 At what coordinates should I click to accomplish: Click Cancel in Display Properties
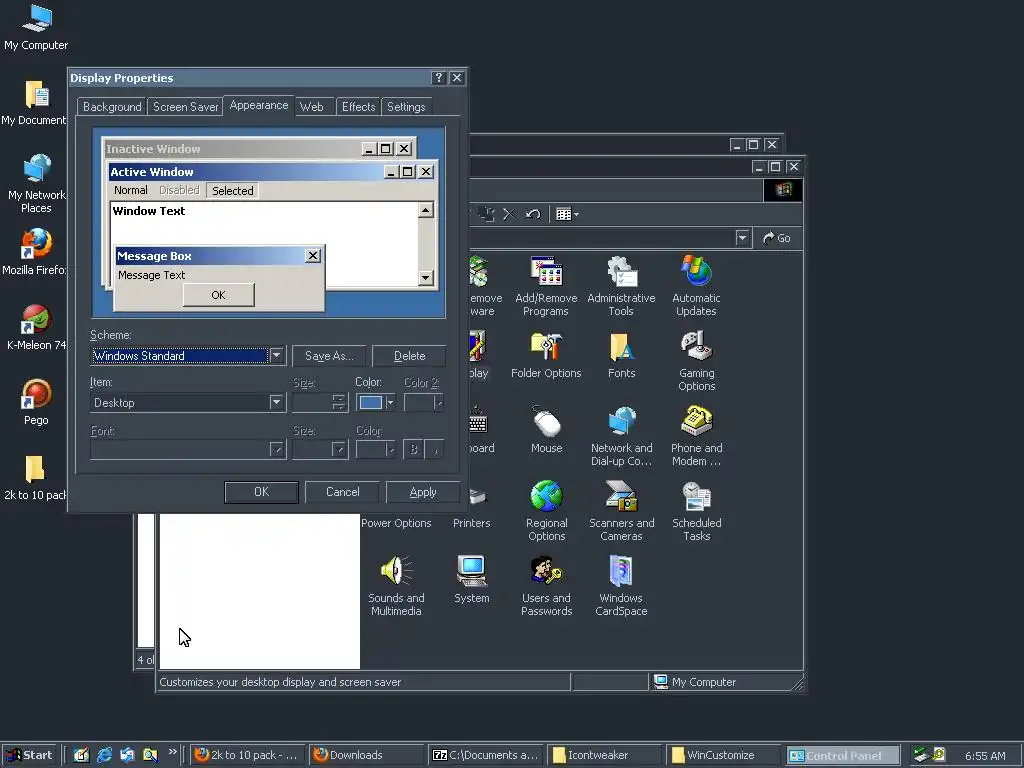click(342, 492)
